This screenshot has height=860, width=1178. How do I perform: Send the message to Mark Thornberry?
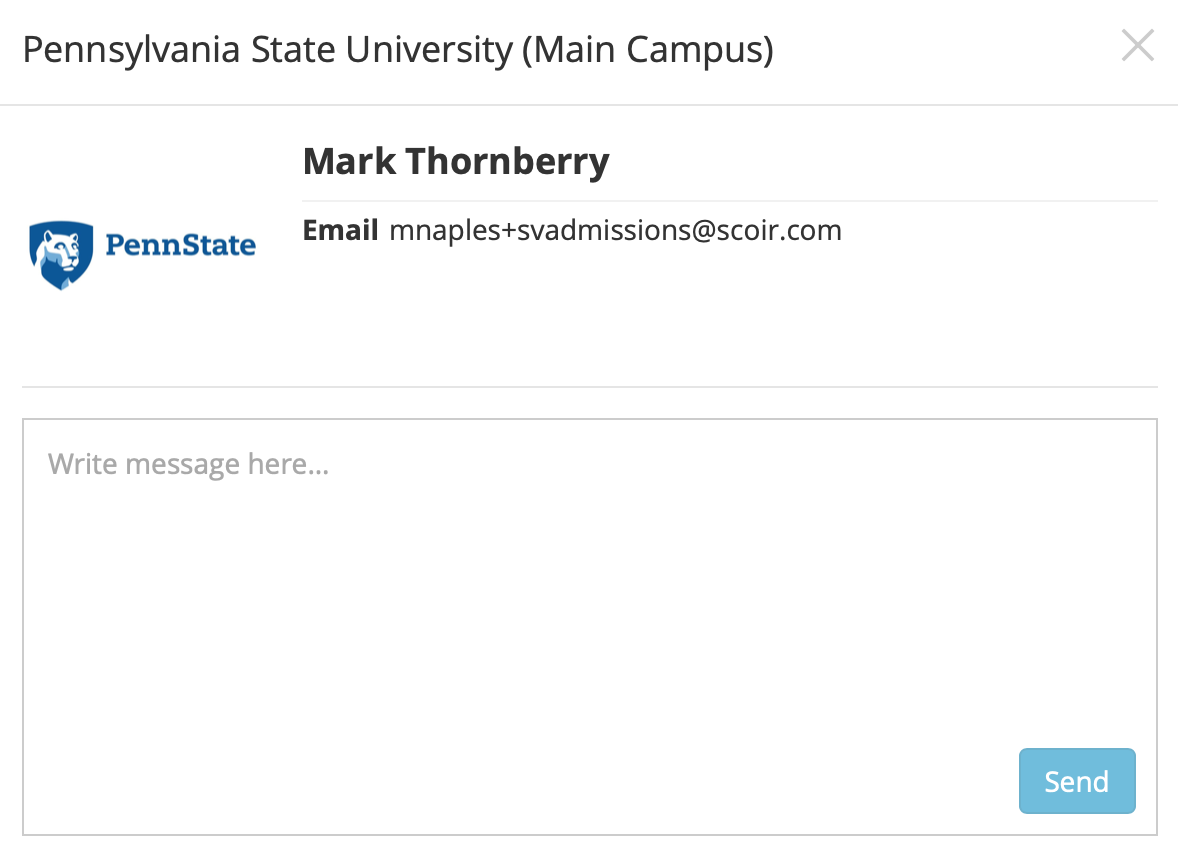coord(1077,781)
